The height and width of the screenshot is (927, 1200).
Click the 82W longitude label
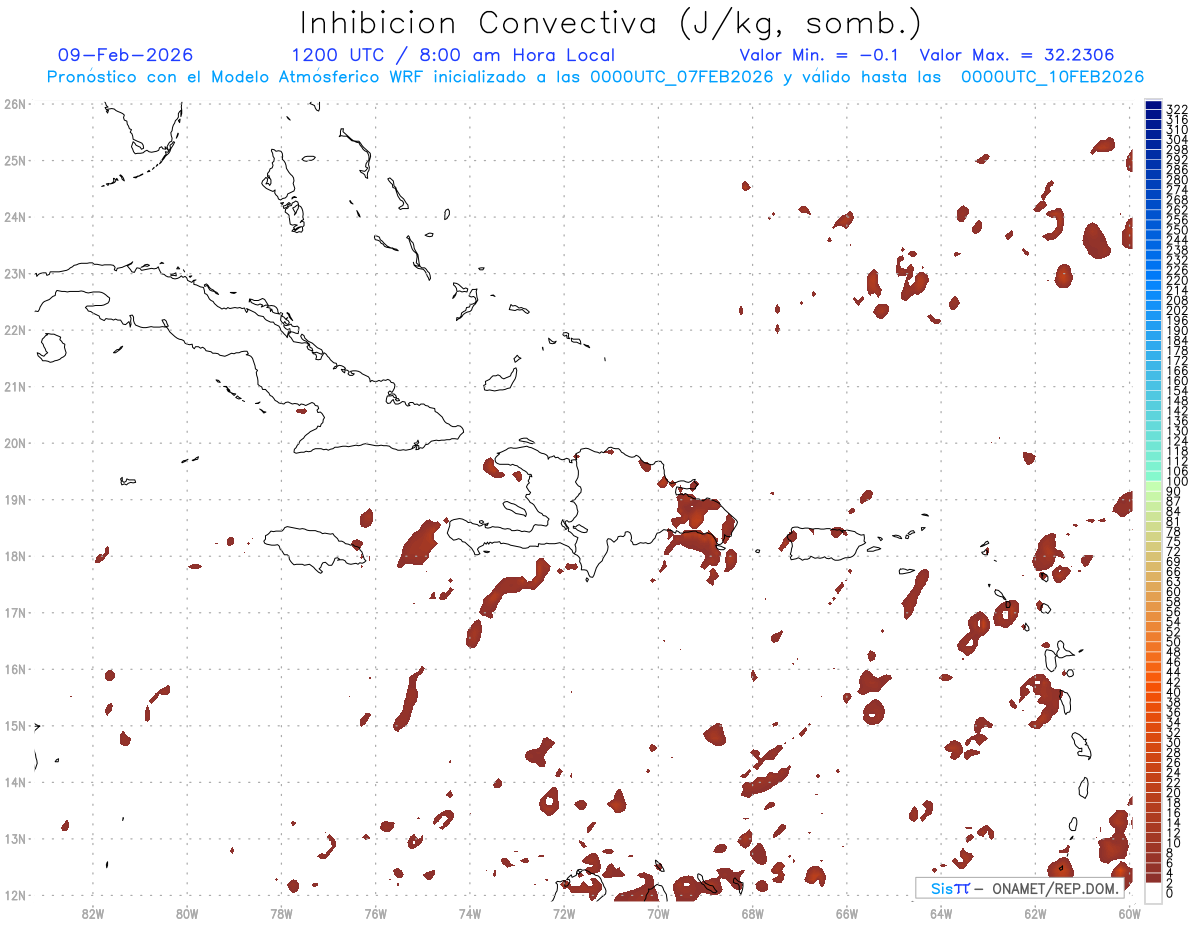[93, 912]
